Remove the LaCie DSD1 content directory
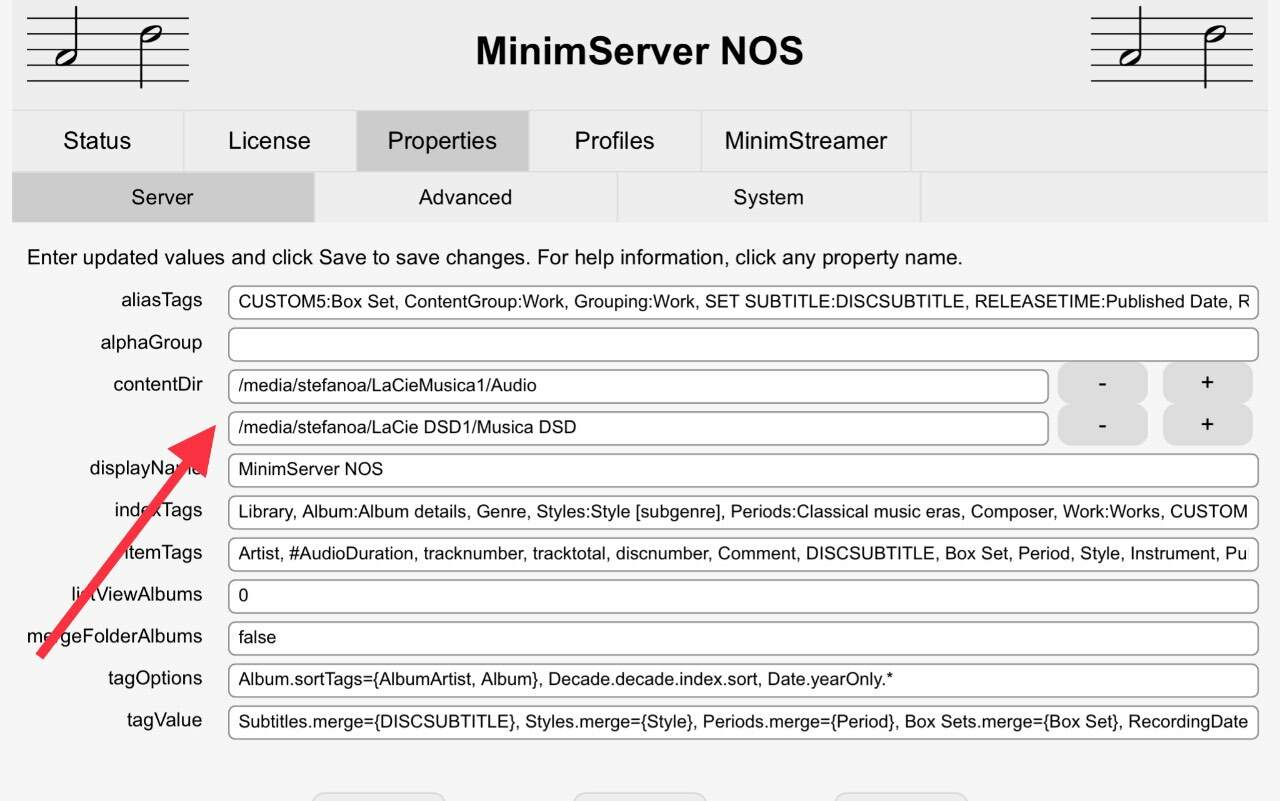The image size is (1280, 801). [x=1102, y=425]
